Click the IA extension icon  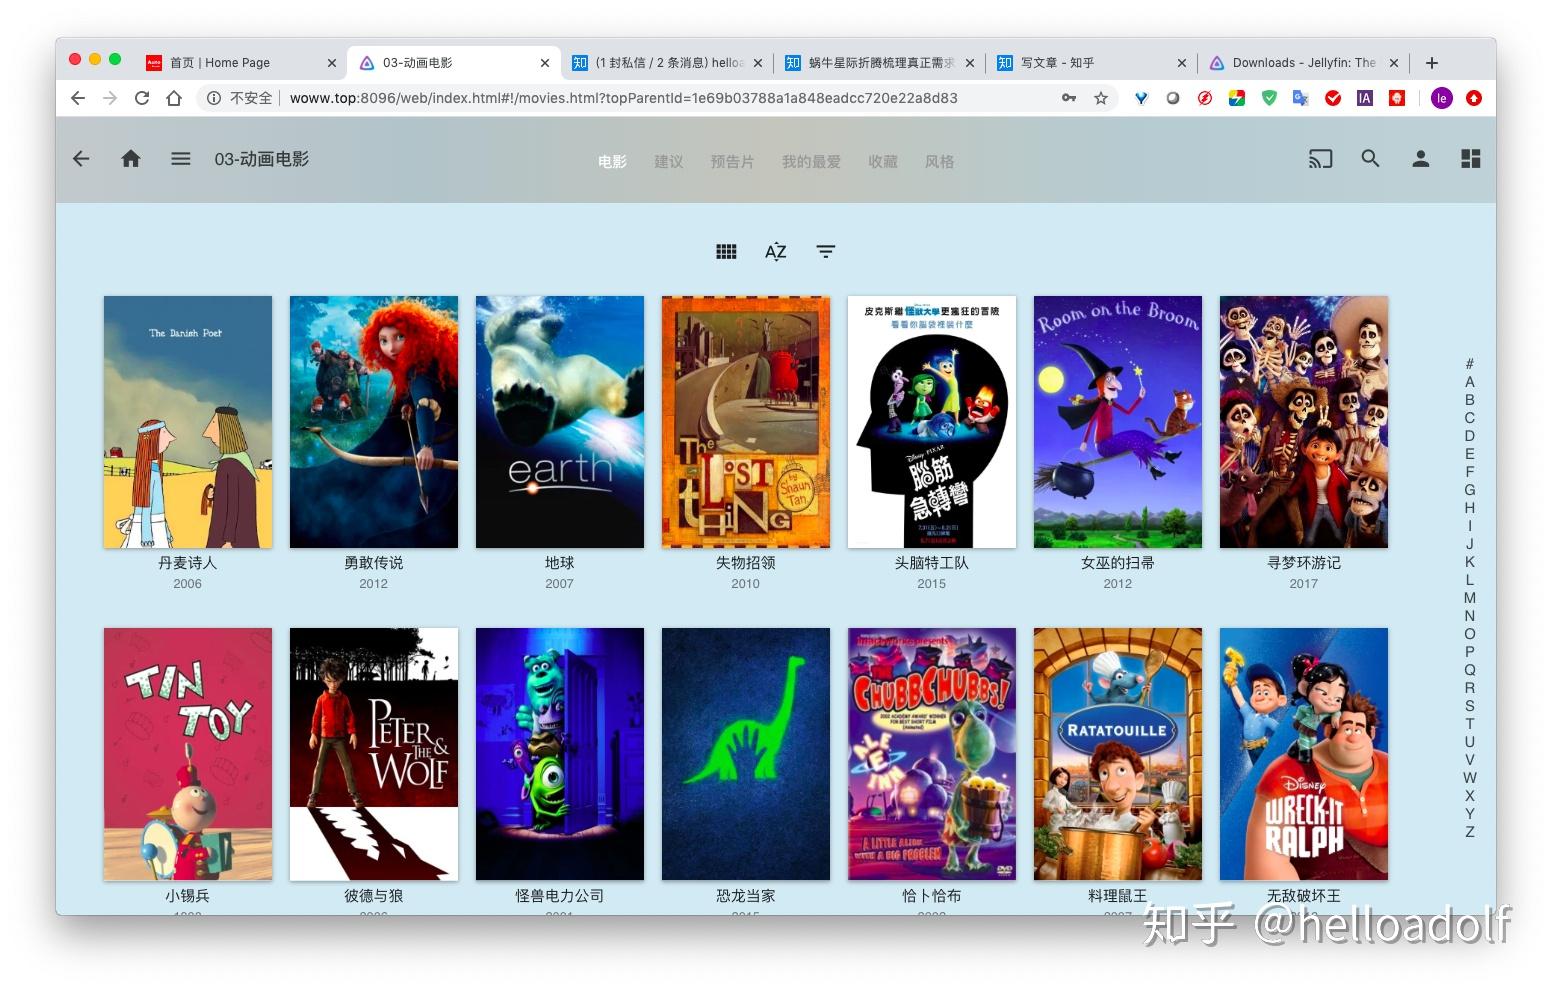pyautogui.click(x=1364, y=98)
